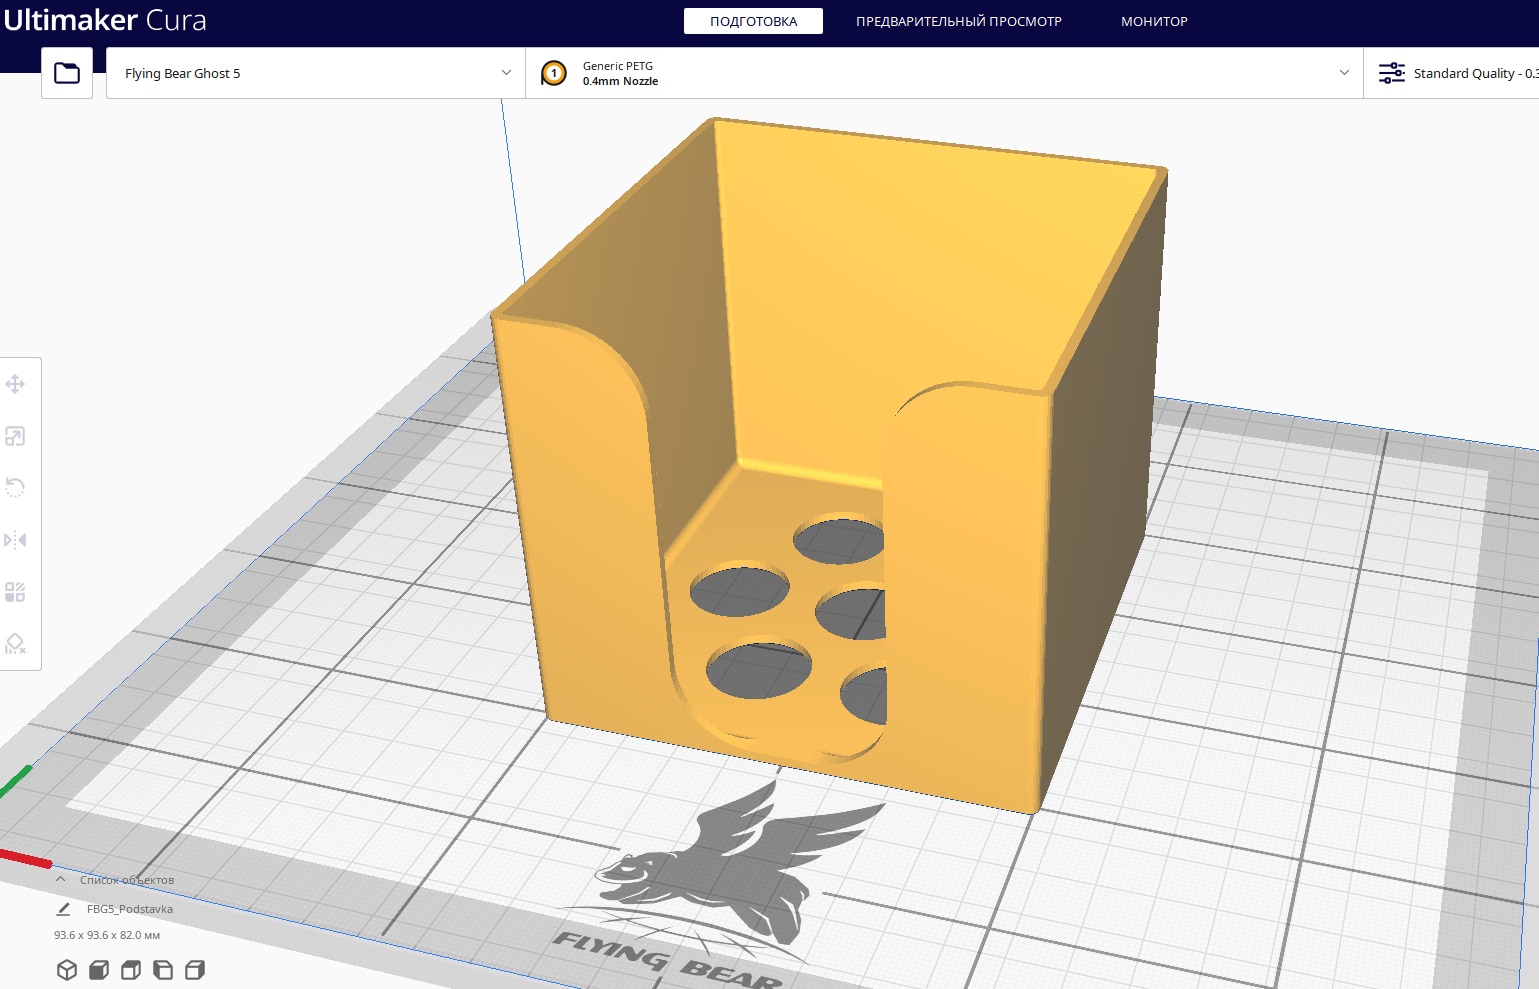Open the Per Model Settings tool
1539x989 pixels.
click(x=15, y=592)
